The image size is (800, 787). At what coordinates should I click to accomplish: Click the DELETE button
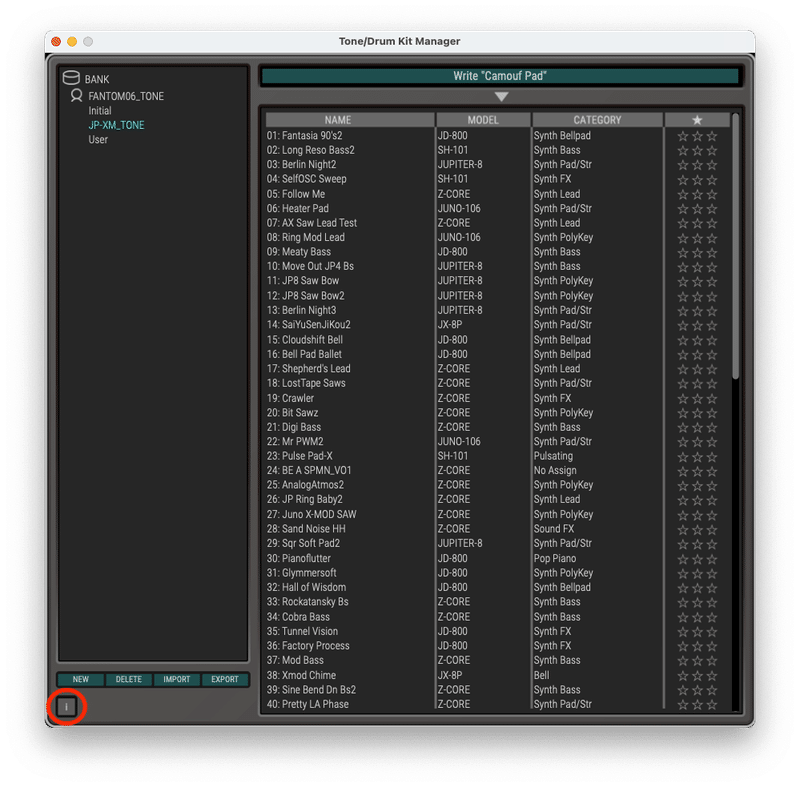coord(129,679)
